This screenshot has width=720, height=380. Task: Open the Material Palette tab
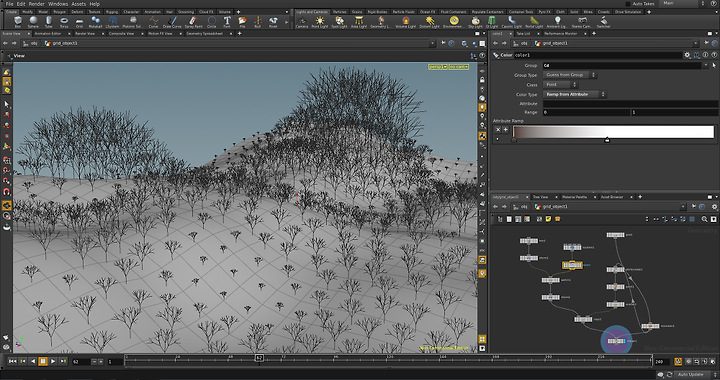(574, 197)
